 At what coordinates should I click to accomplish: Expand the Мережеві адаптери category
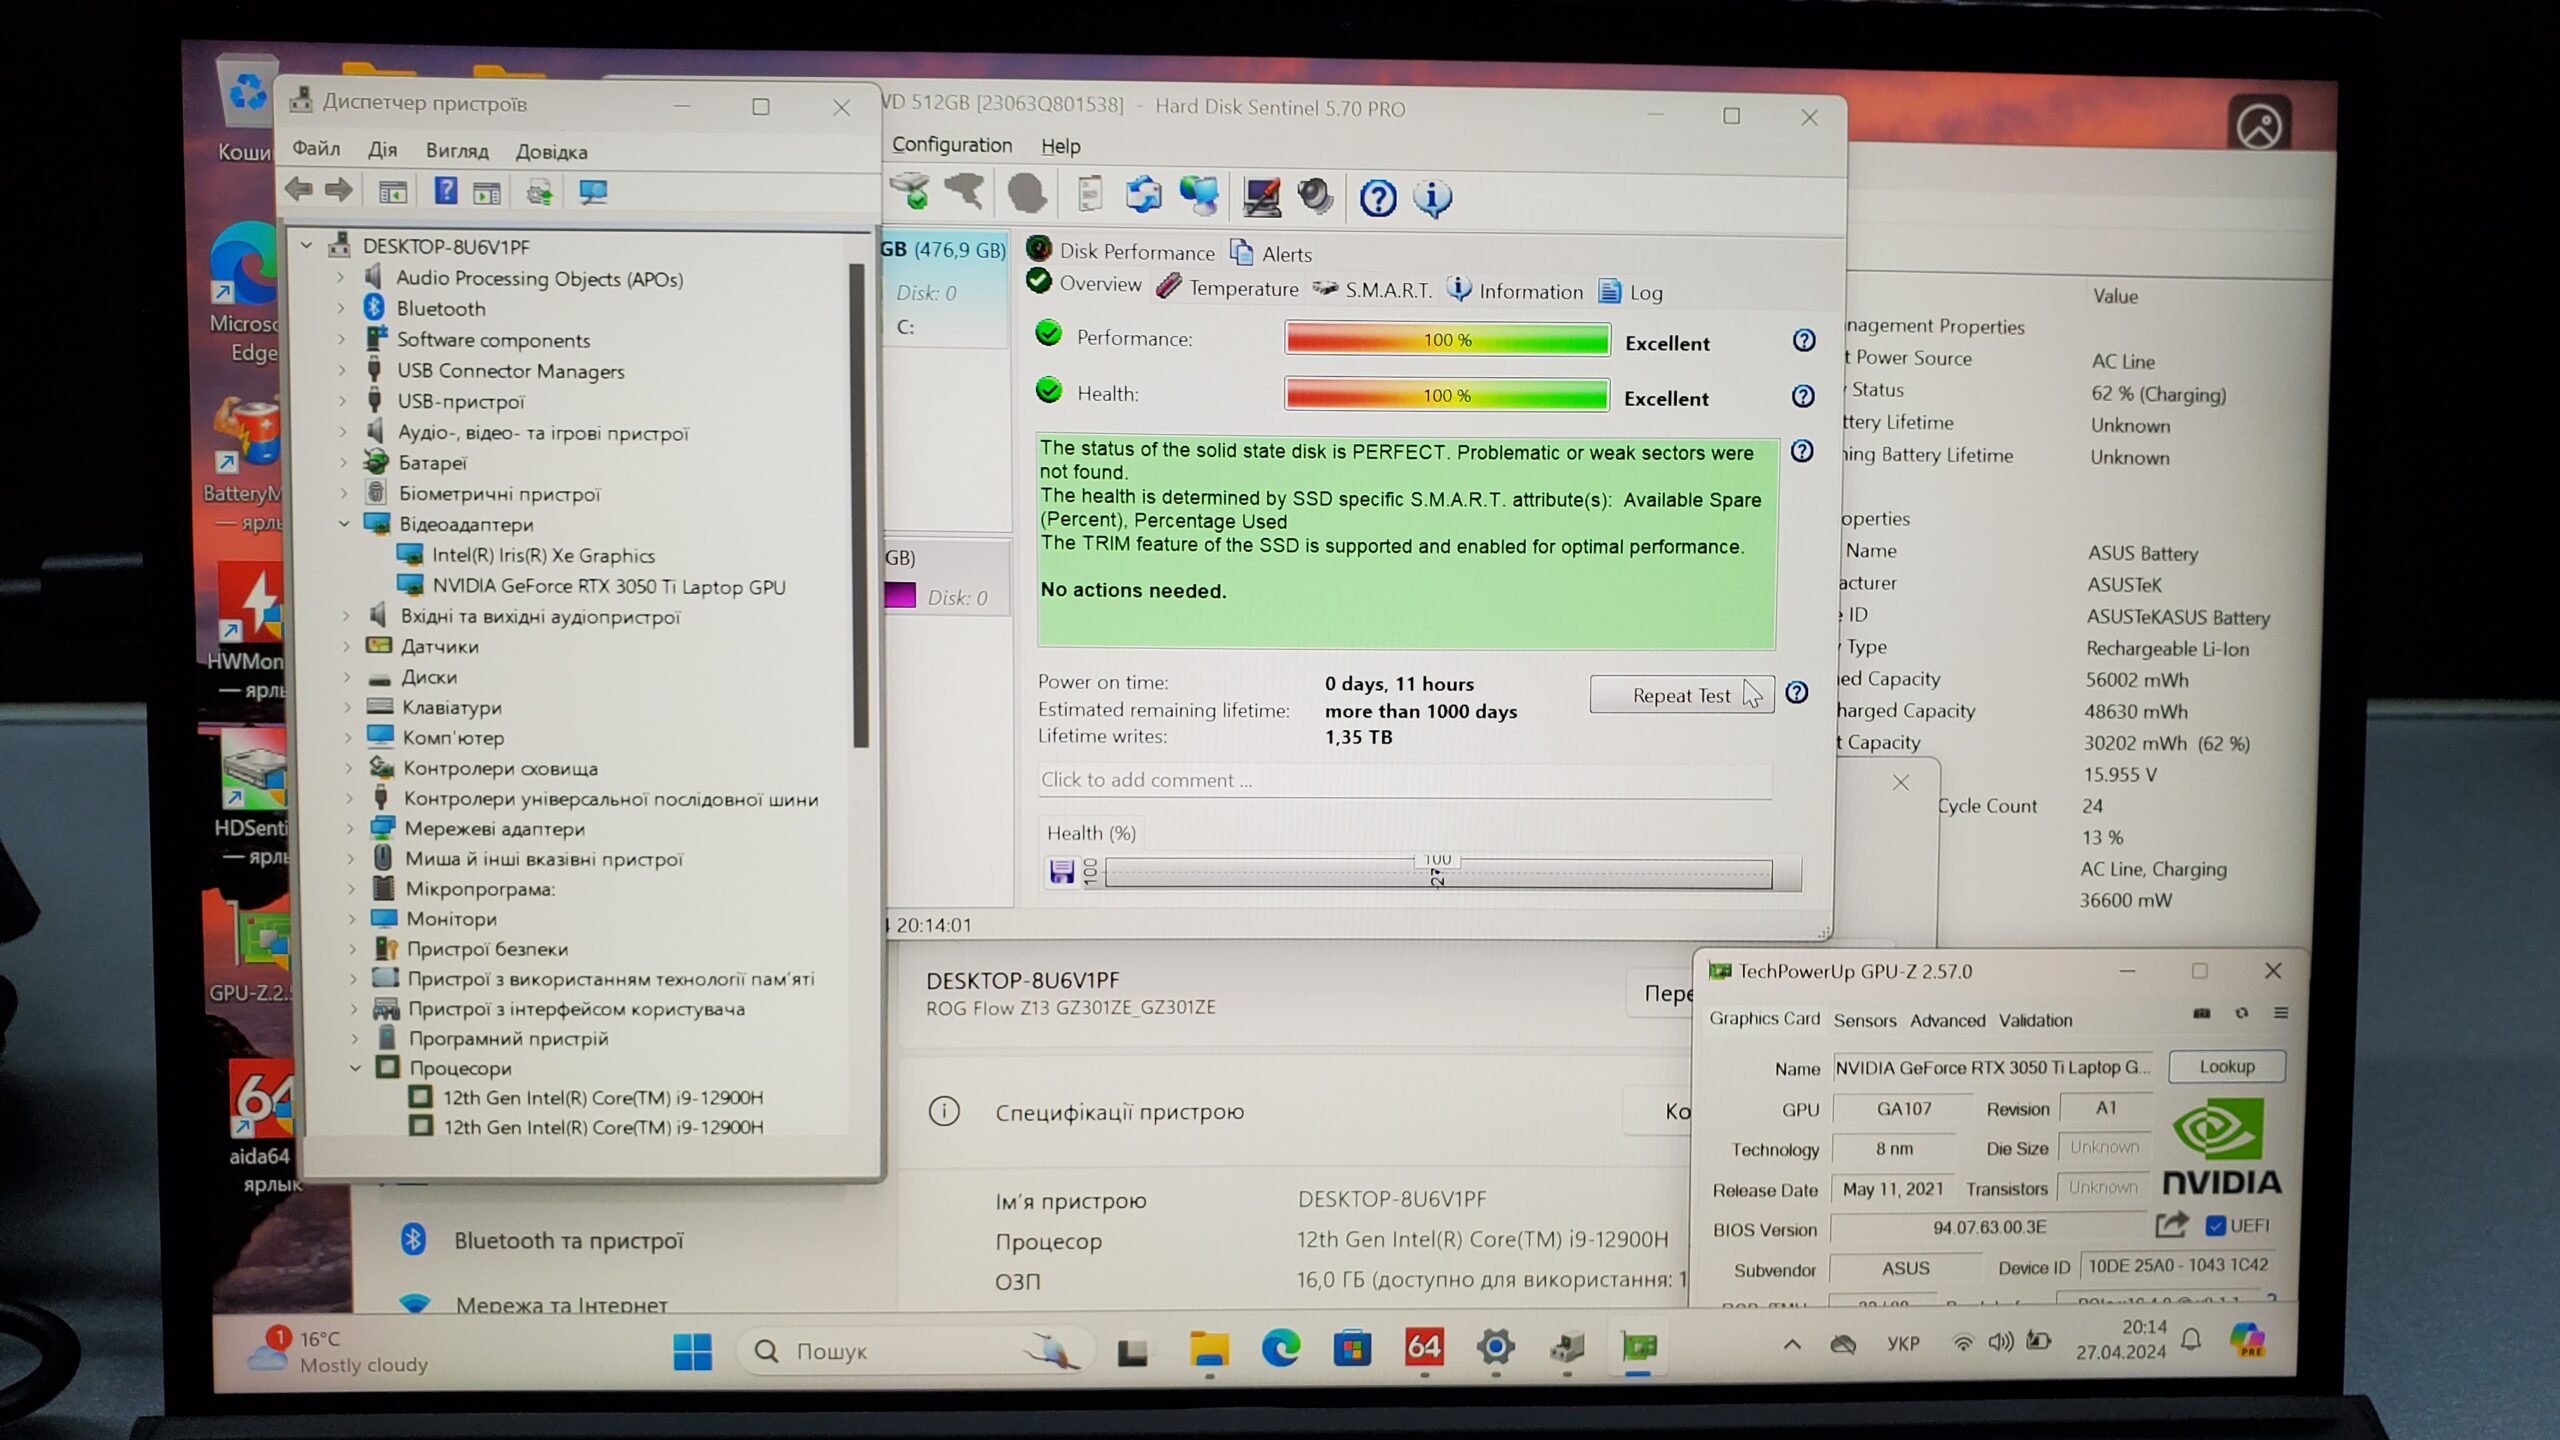pyautogui.click(x=350, y=828)
